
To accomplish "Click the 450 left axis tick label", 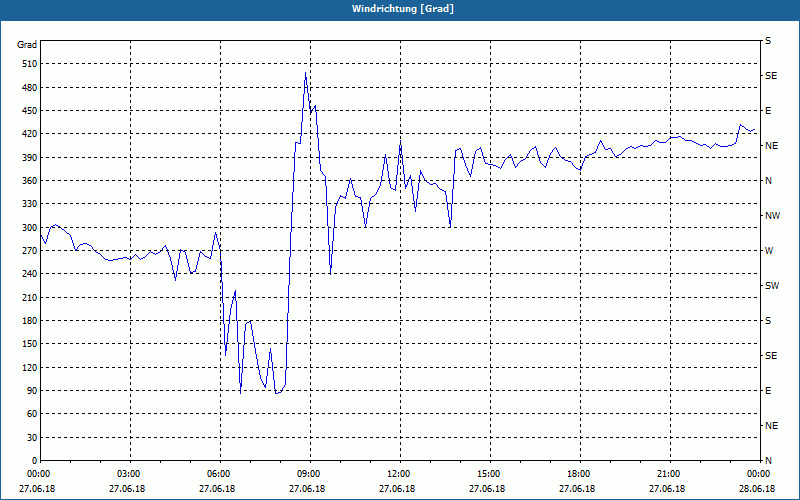I will [x=29, y=111].
